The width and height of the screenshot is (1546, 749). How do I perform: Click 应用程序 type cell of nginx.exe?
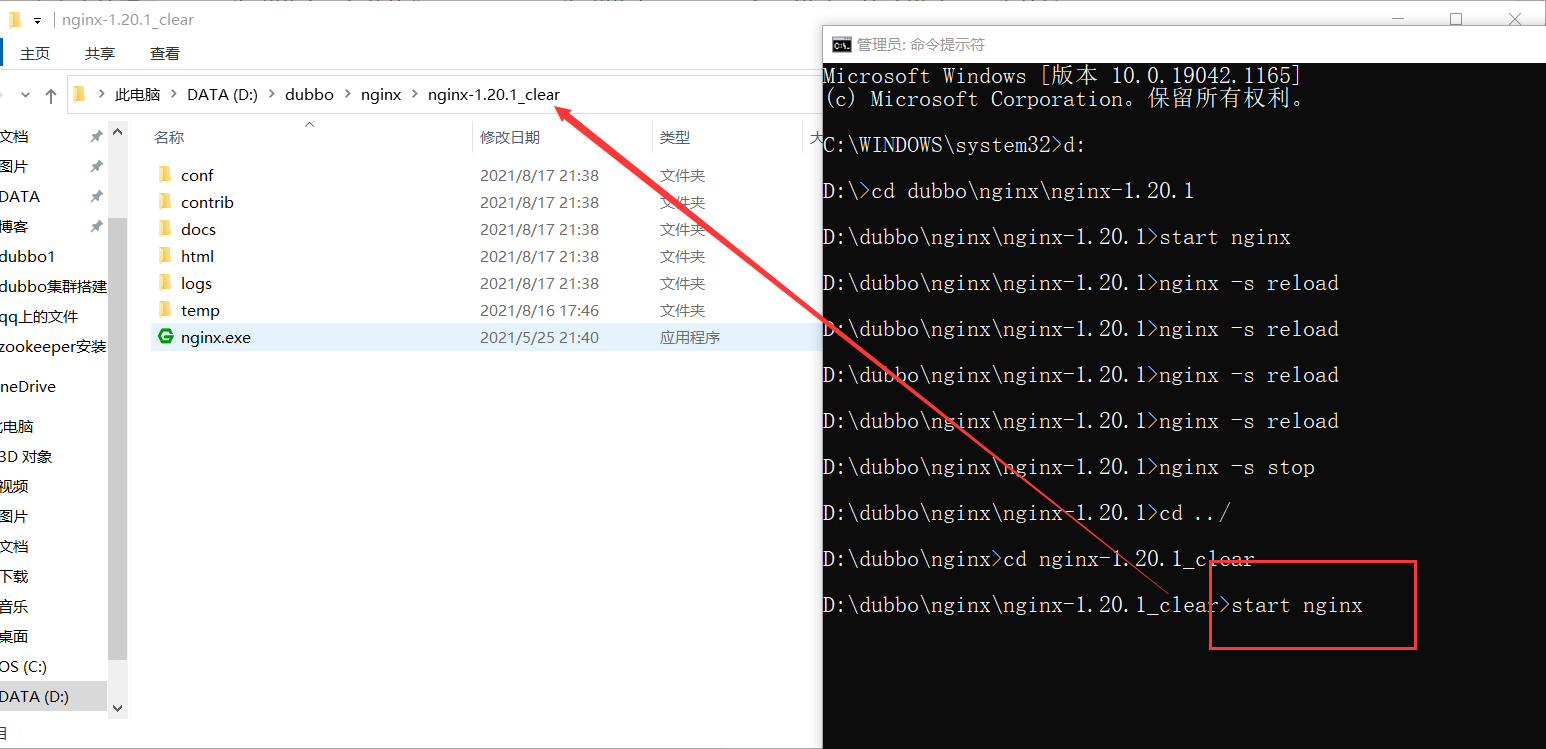tap(690, 337)
